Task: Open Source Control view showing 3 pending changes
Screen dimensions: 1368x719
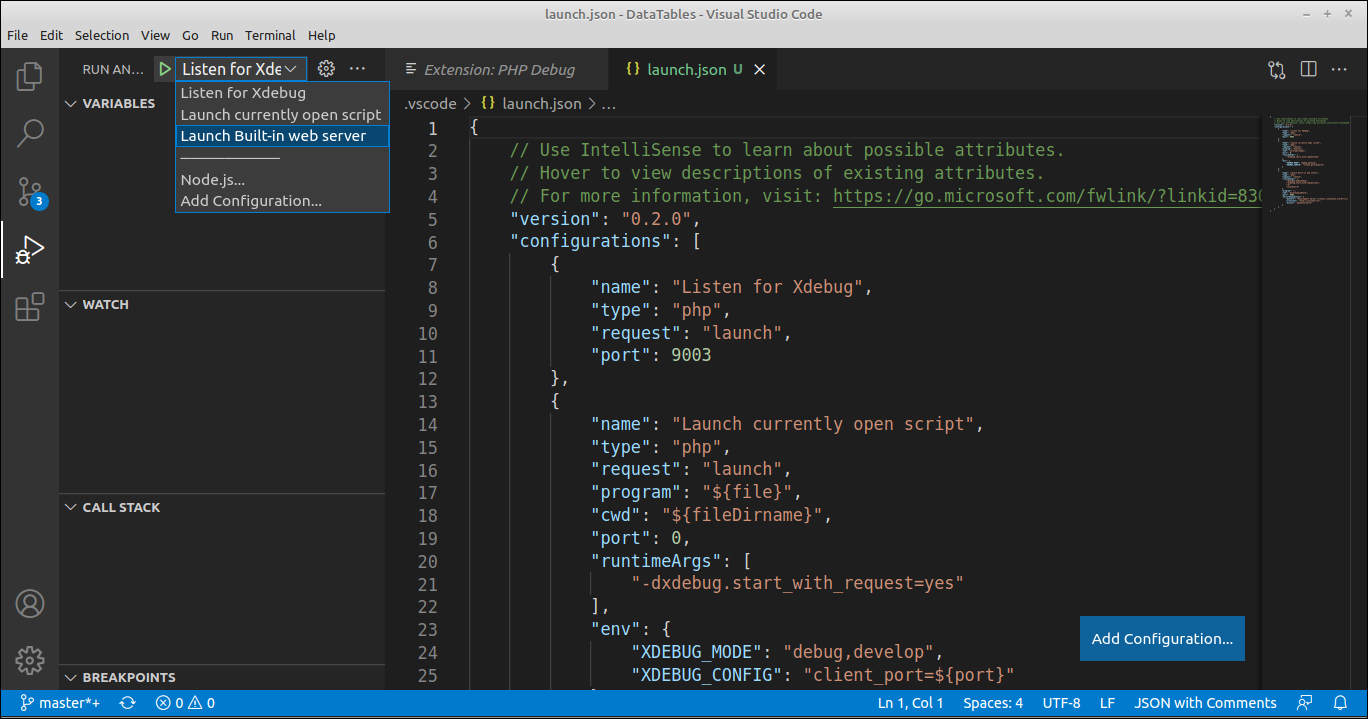Action: point(30,190)
